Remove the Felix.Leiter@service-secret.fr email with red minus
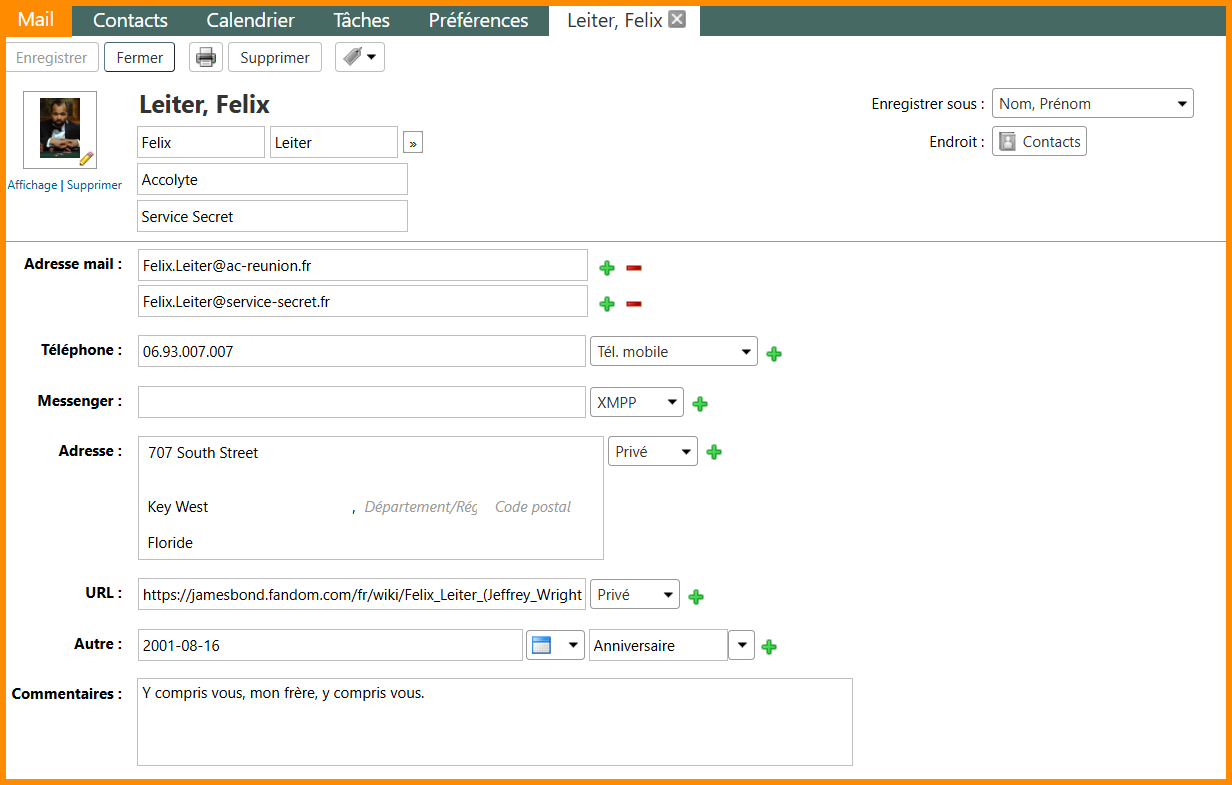 634,304
